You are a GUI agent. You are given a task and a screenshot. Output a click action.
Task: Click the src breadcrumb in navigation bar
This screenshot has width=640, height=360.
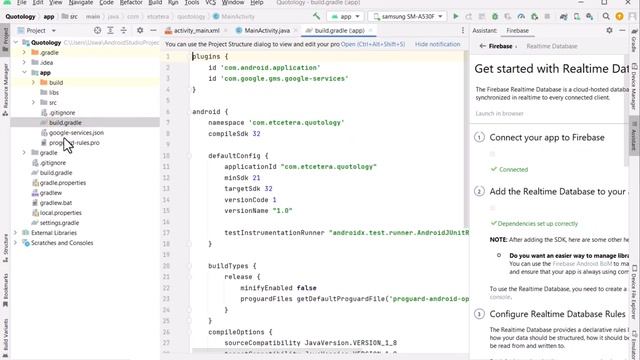coord(69,16)
